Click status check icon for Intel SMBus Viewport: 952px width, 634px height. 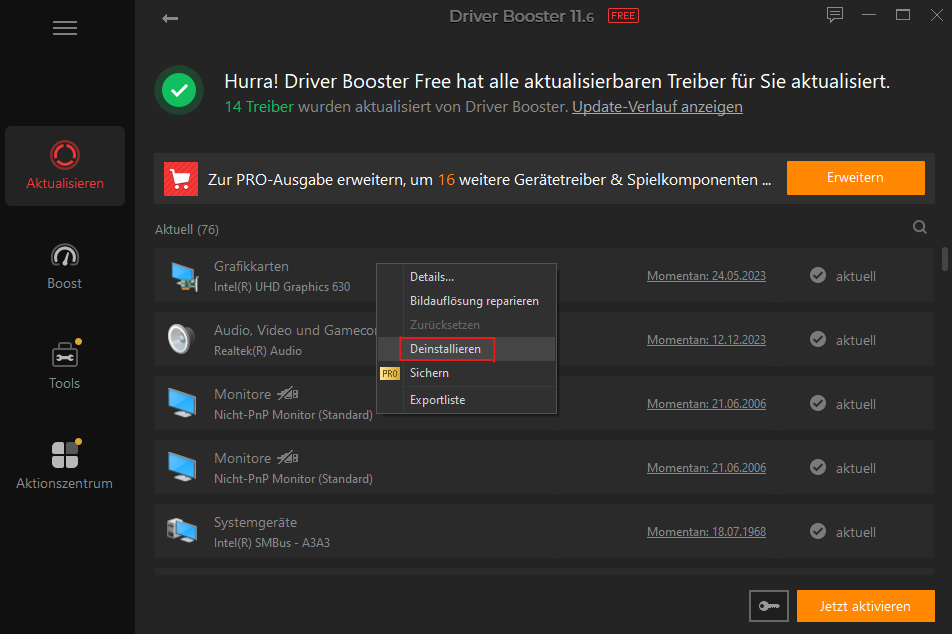point(818,531)
